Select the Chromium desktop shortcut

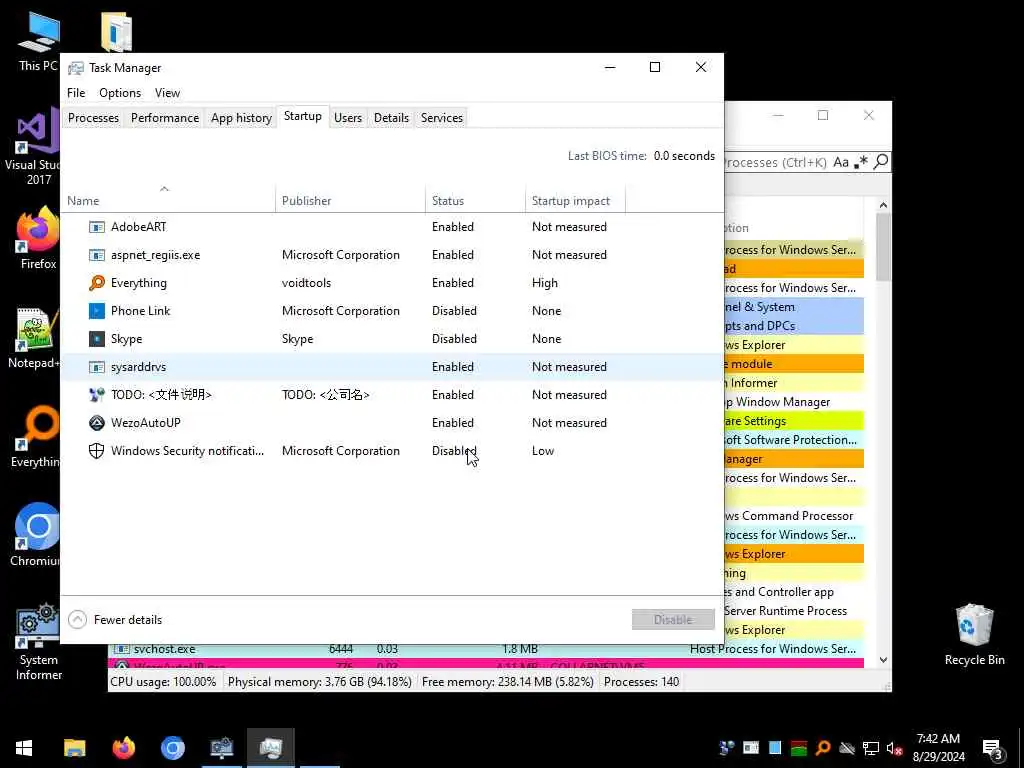36,536
